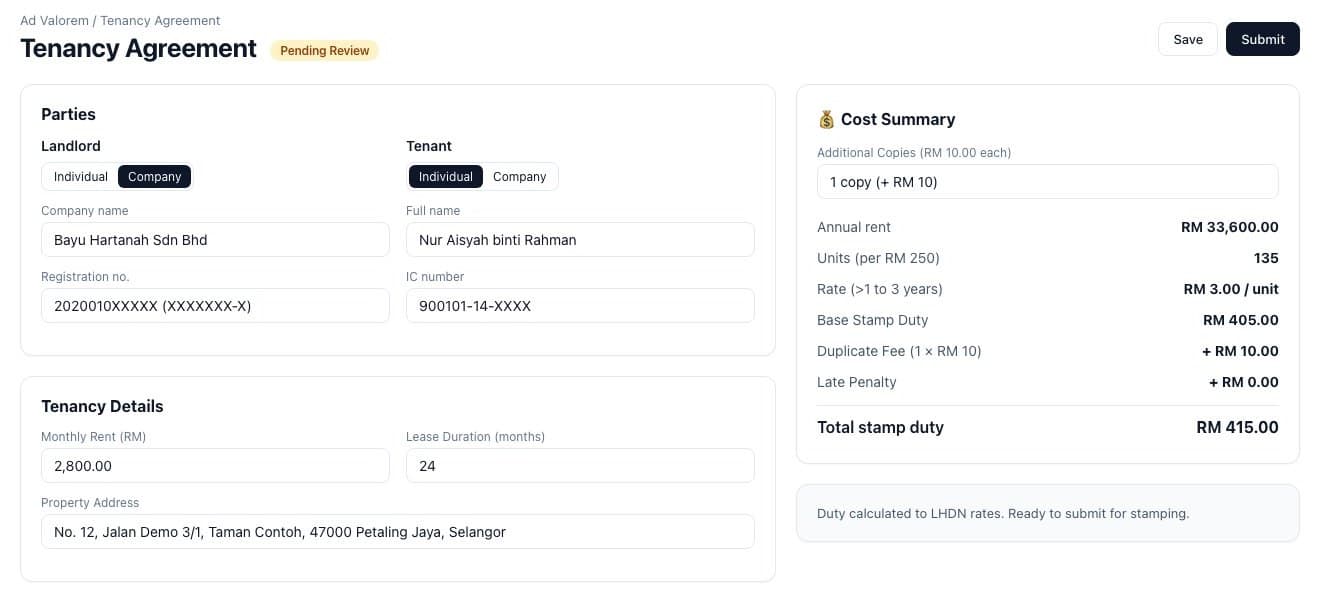This screenshot has height=596, width=1320.
Task: Save the tenancy agreement
Action: [1188, 39]
